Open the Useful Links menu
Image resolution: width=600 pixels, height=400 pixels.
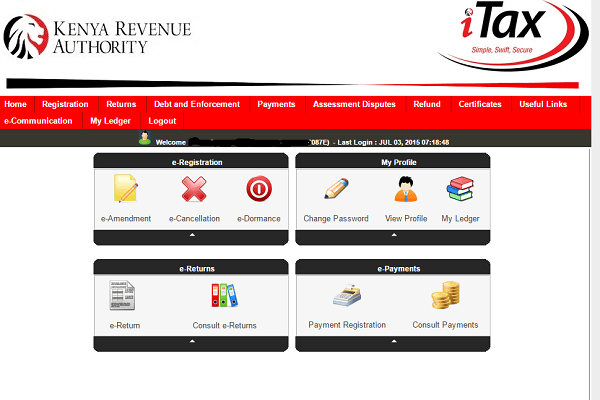click(x=543, y=104)
